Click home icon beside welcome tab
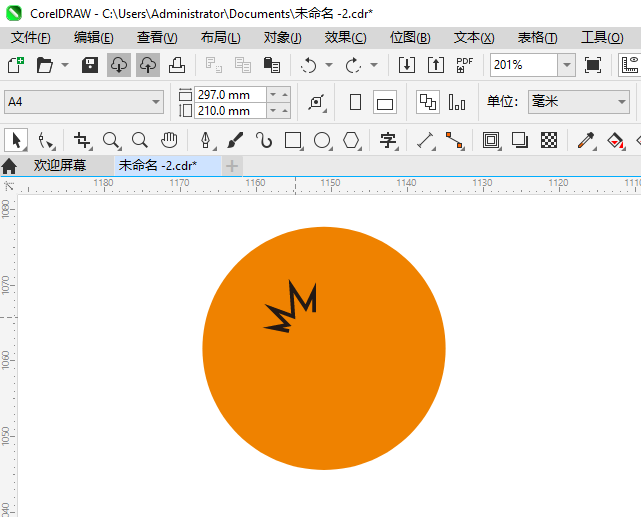Viewport: 641px width, 517px height. coord(9,166)
